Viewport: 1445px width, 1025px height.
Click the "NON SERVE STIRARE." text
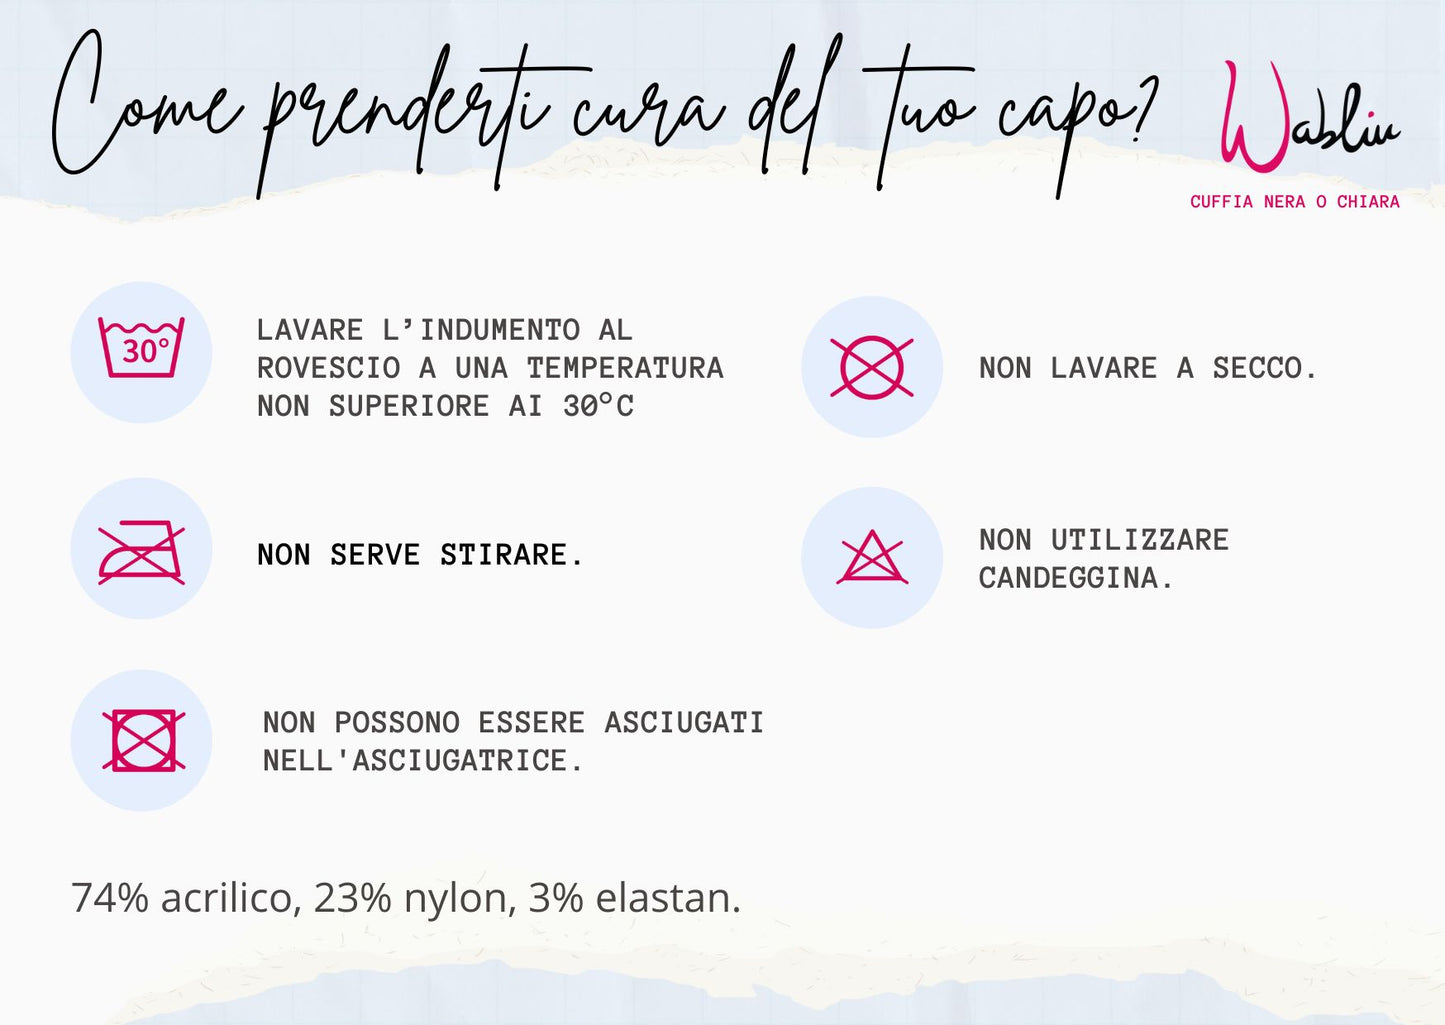pos(420,555)
